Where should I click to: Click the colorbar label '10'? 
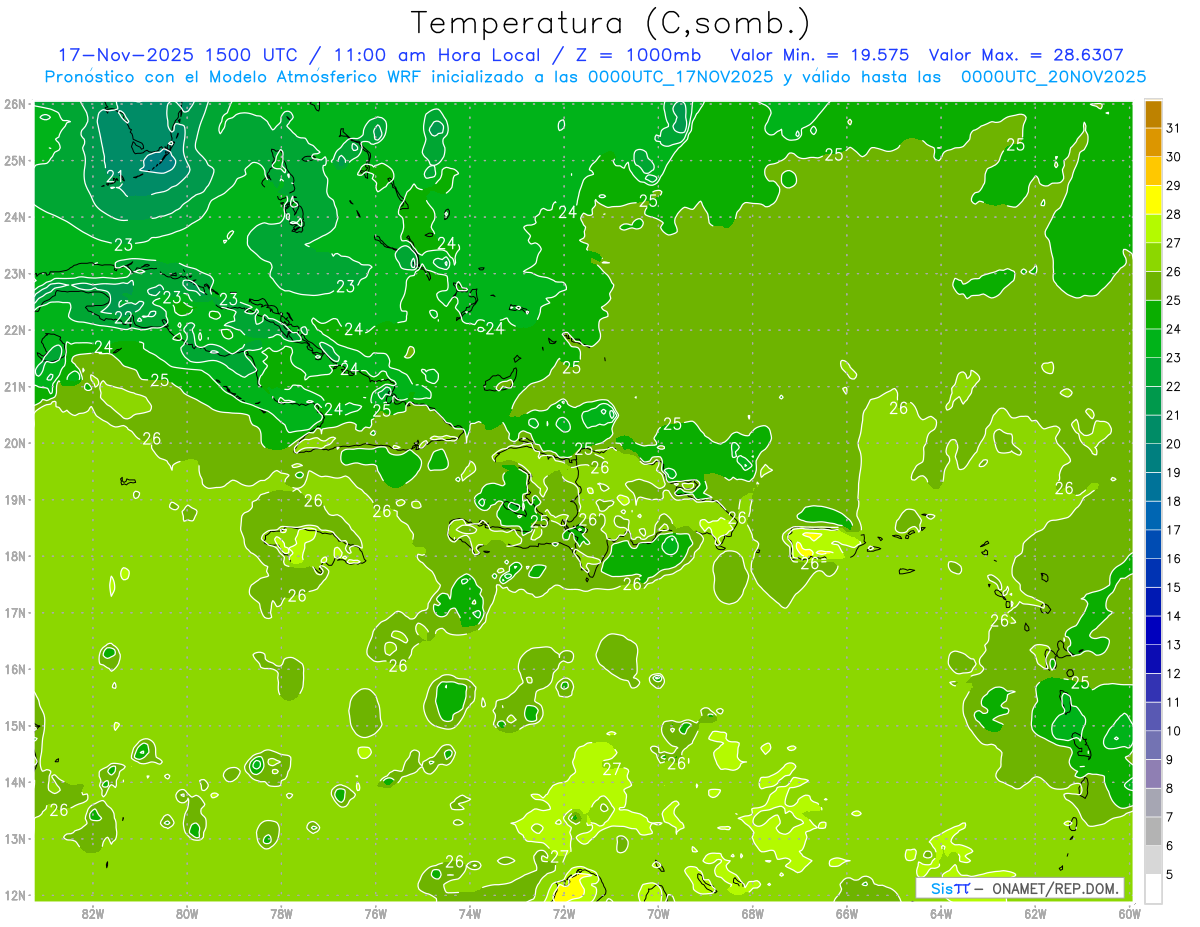pos(1174,731)
